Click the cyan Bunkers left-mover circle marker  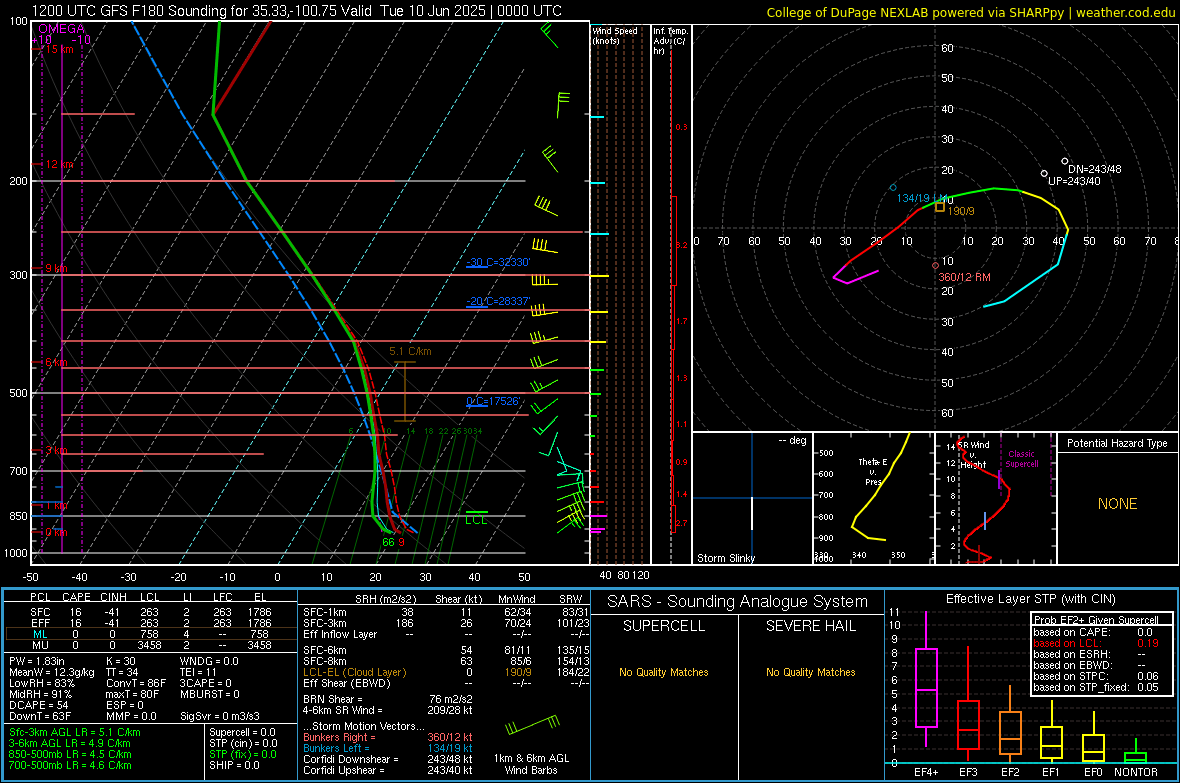pos(893,187)
